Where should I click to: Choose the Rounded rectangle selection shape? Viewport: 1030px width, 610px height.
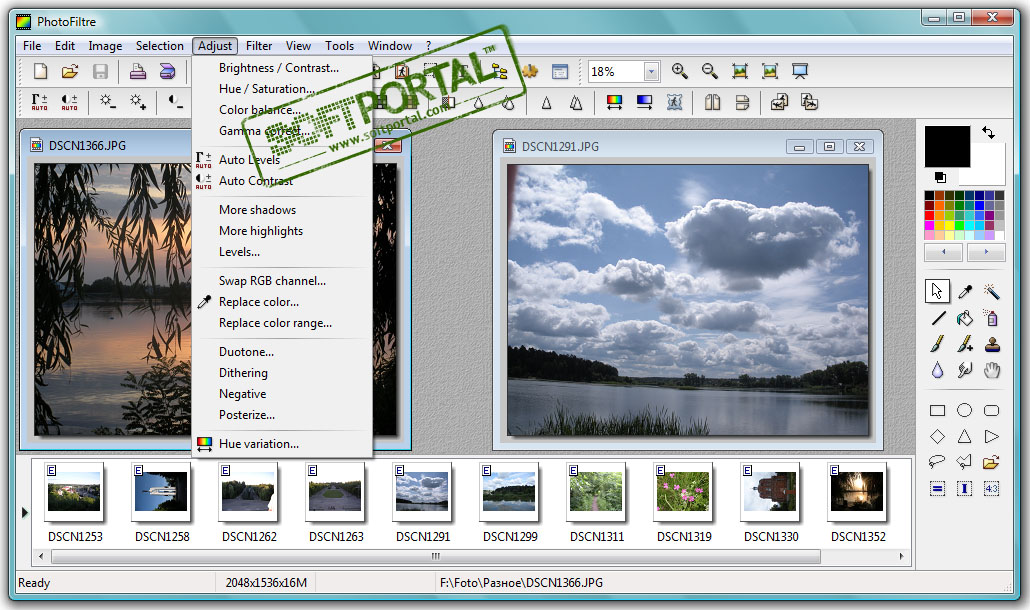point(991,410)
